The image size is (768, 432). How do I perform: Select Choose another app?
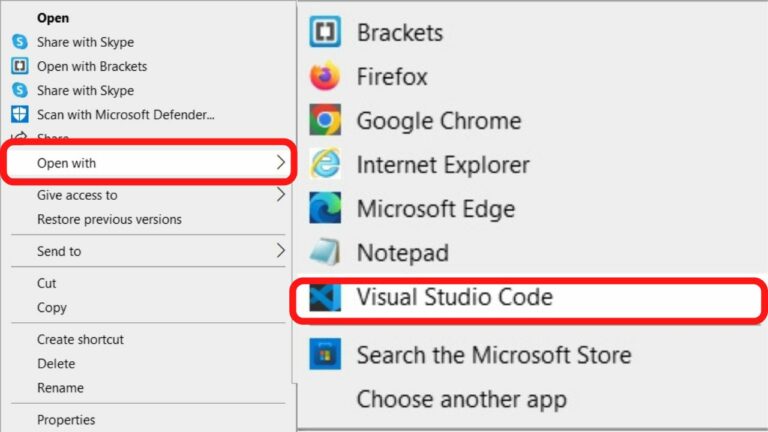tap(461, 400)
